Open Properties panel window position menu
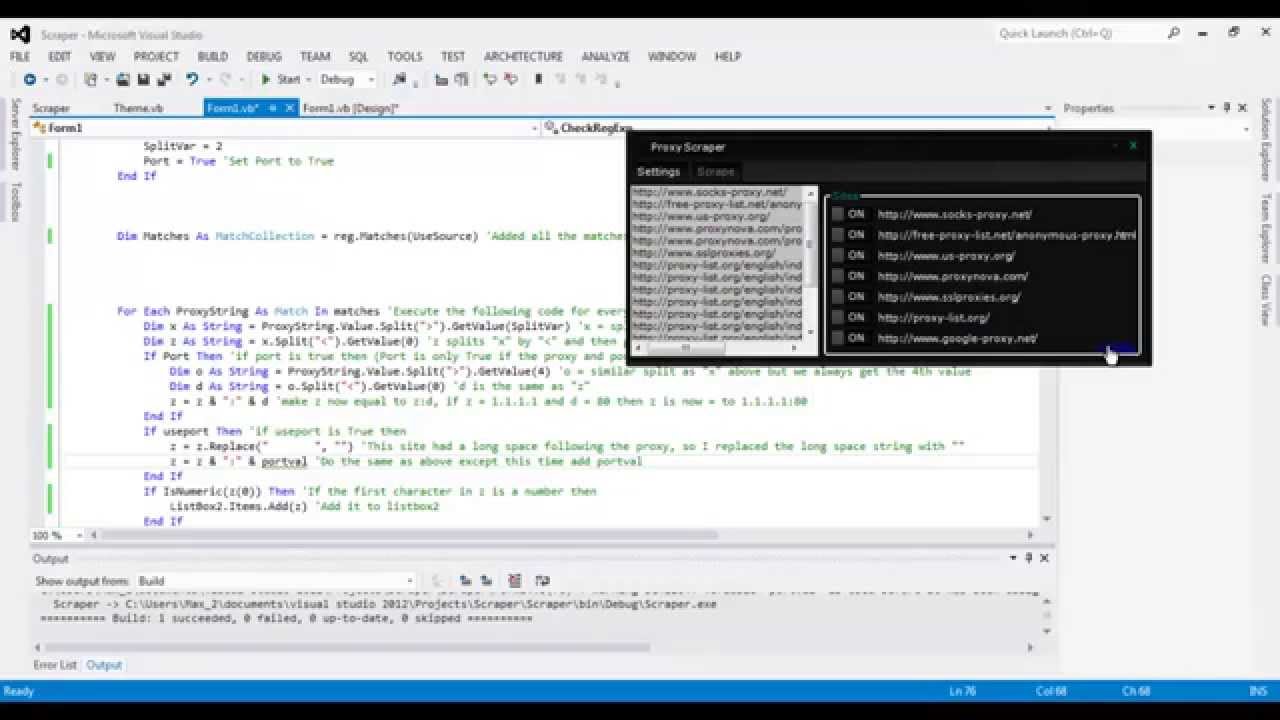The height and width of the screenshot is (720, 1280). coord(1211,107)
